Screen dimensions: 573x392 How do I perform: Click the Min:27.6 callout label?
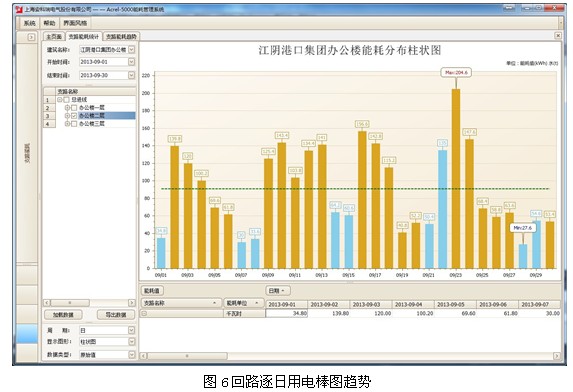523,228
